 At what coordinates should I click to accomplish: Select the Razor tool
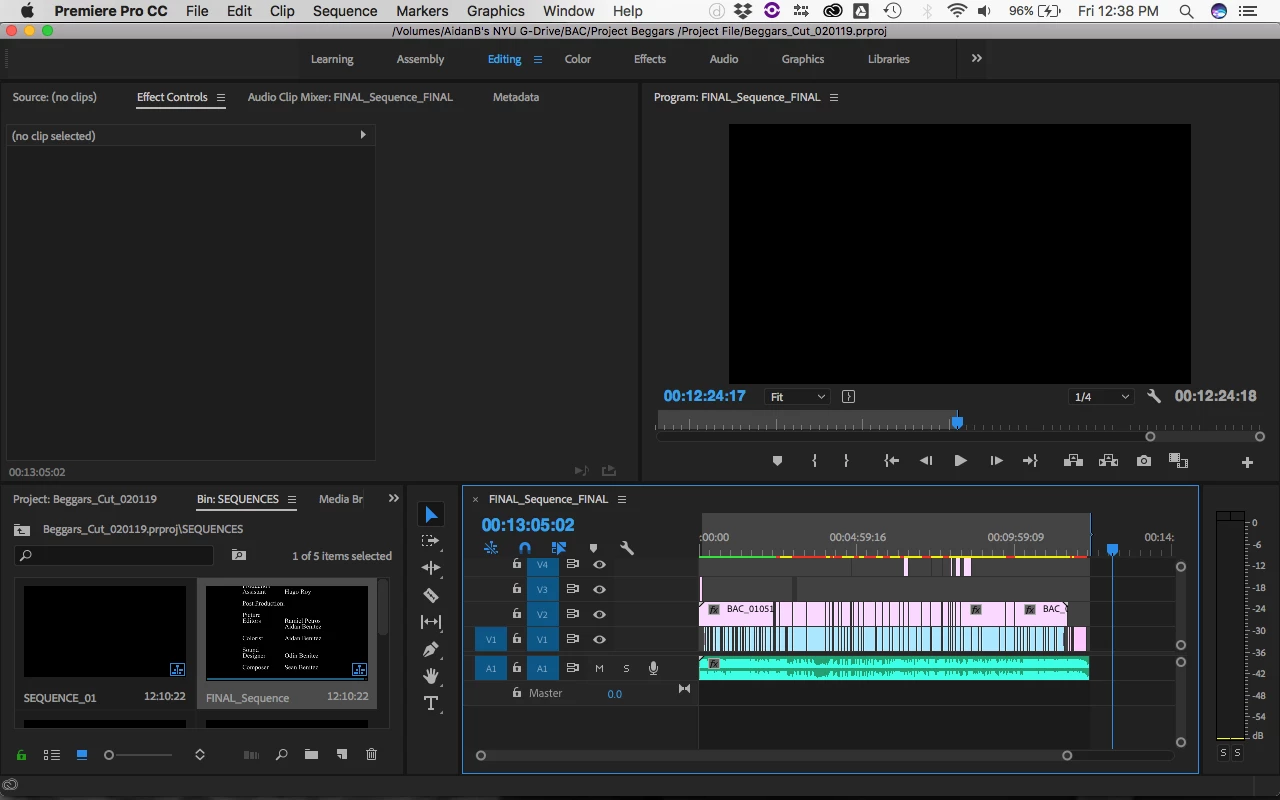click(x=431, y=595)
